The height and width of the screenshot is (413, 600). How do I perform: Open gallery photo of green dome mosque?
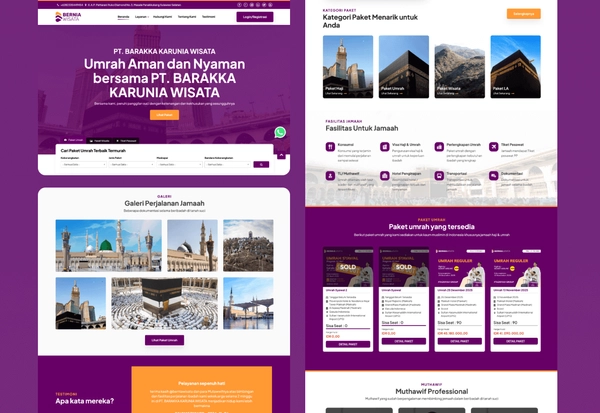(109, 245)
